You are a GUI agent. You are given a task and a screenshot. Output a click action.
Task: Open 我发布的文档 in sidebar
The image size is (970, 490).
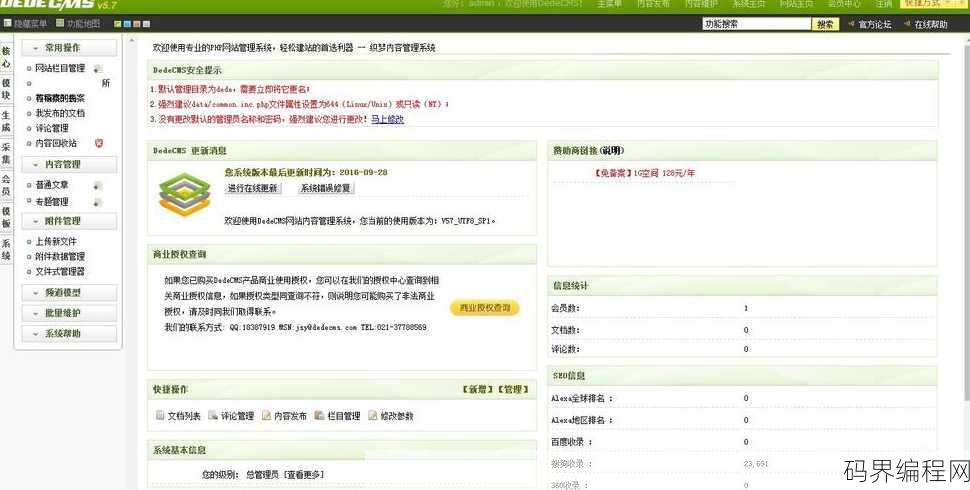60,113
